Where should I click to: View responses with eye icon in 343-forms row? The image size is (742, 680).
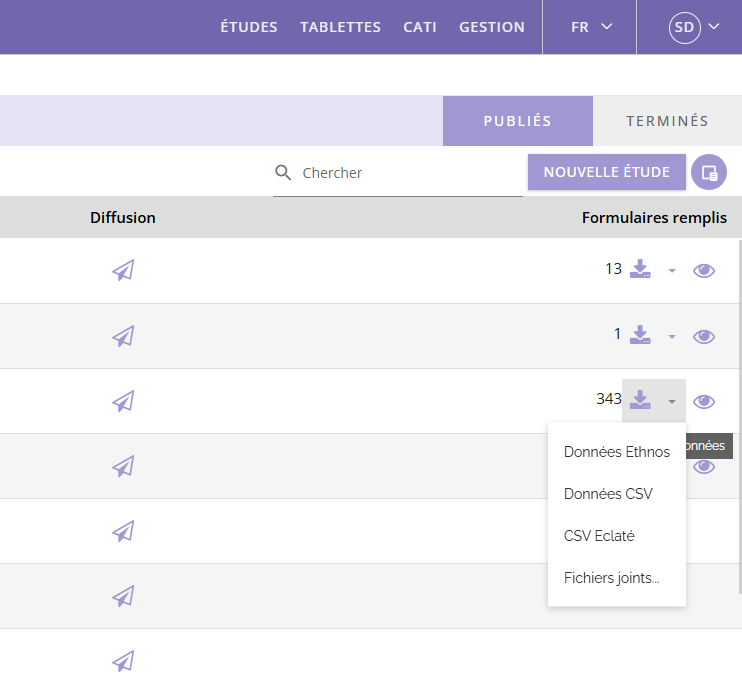(x=704, y=401)
